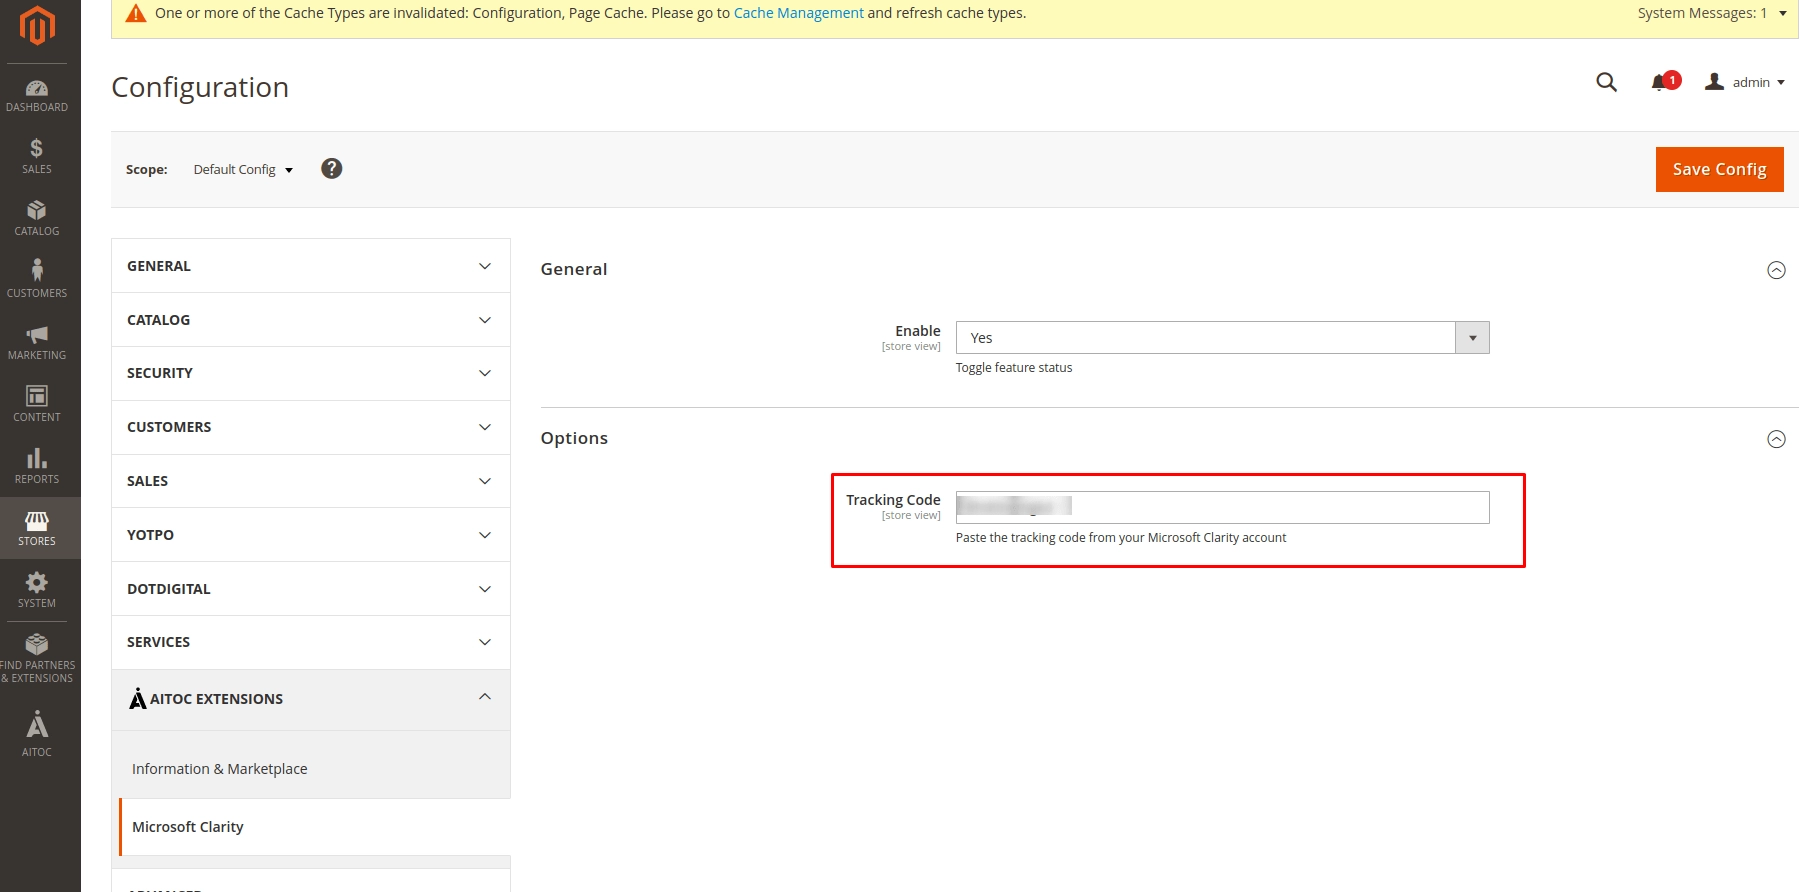Open the Catalog sidebar menu
Viewport: 1815px width, 892px height.
(x=37, y=219)
